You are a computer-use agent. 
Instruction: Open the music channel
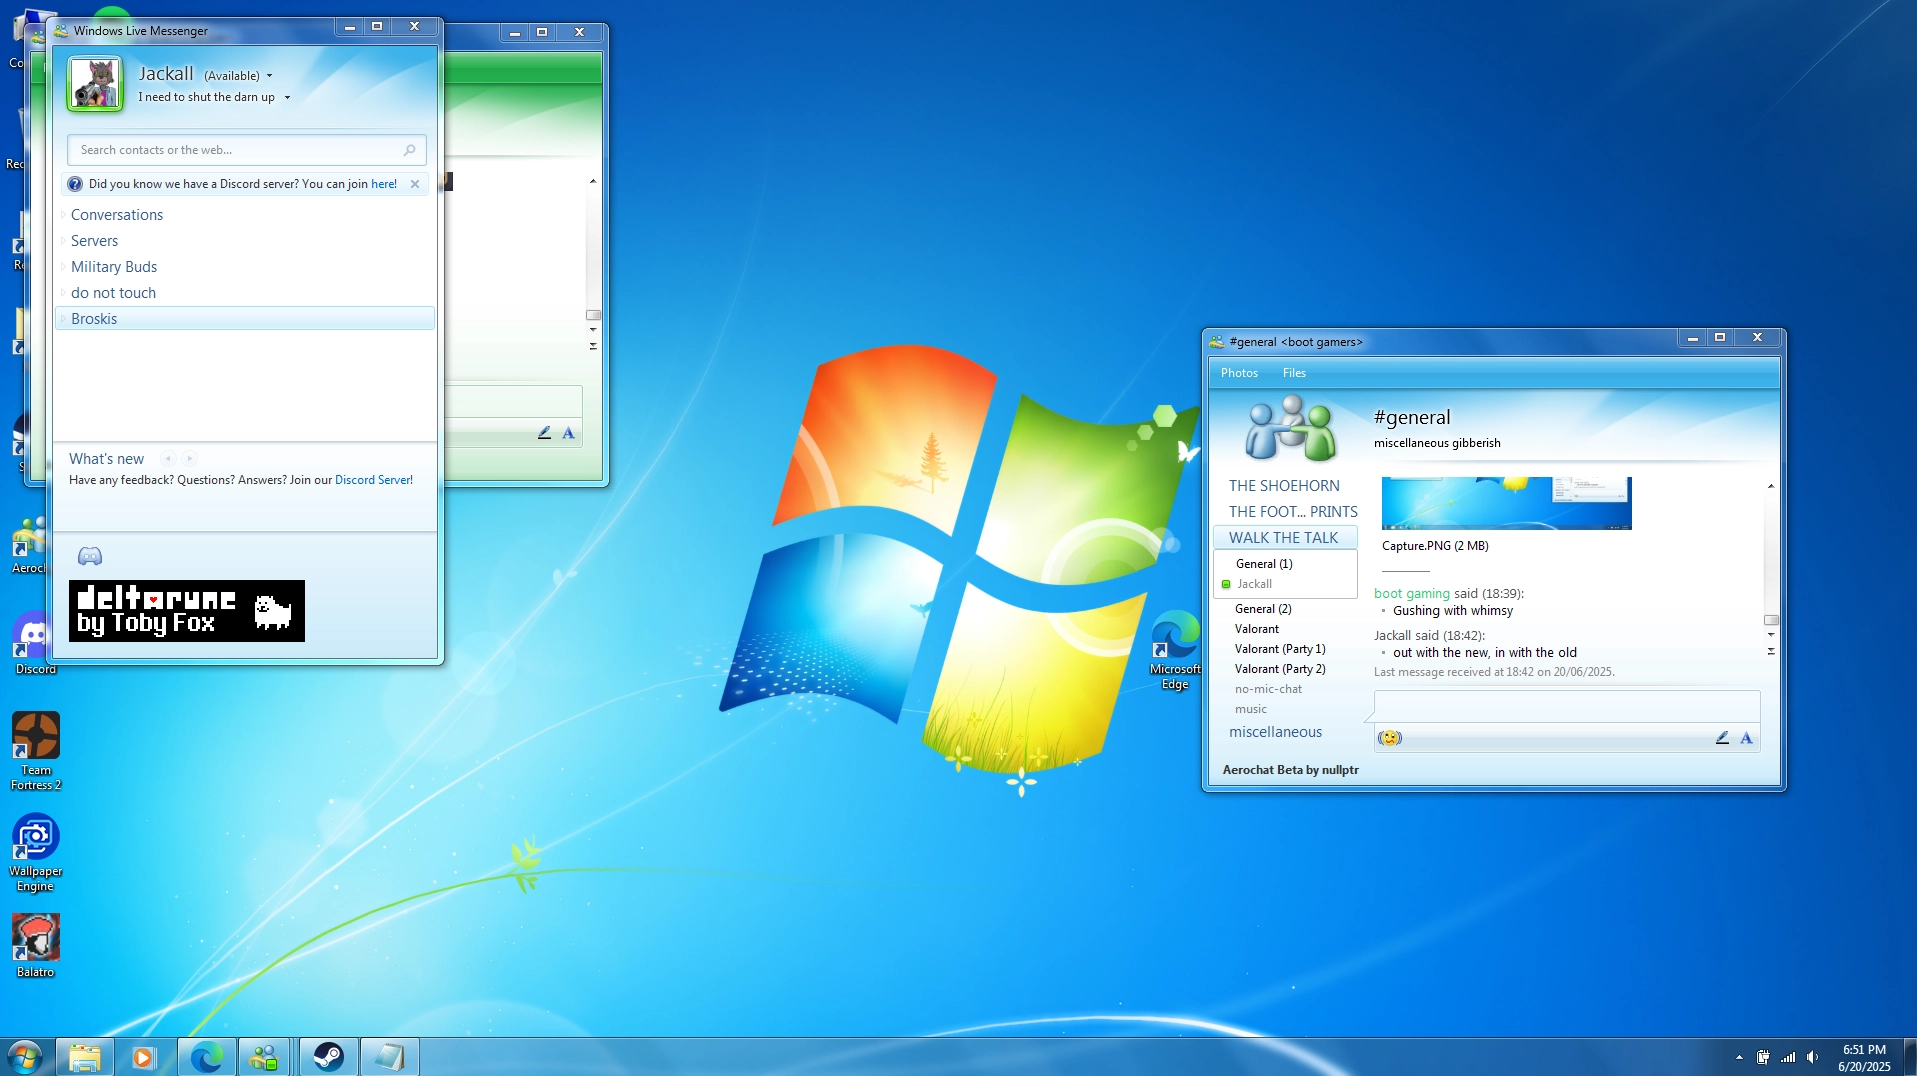pos(1250,709)
